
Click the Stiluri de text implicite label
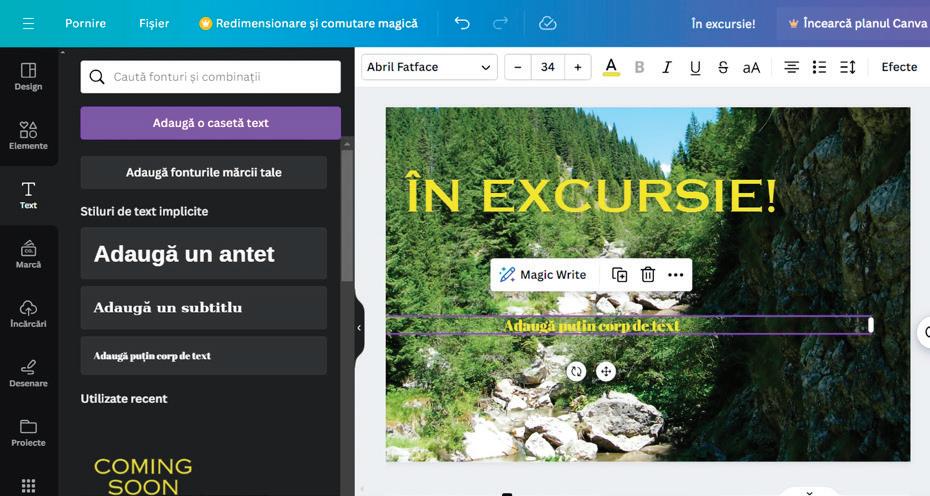[144, 211]
